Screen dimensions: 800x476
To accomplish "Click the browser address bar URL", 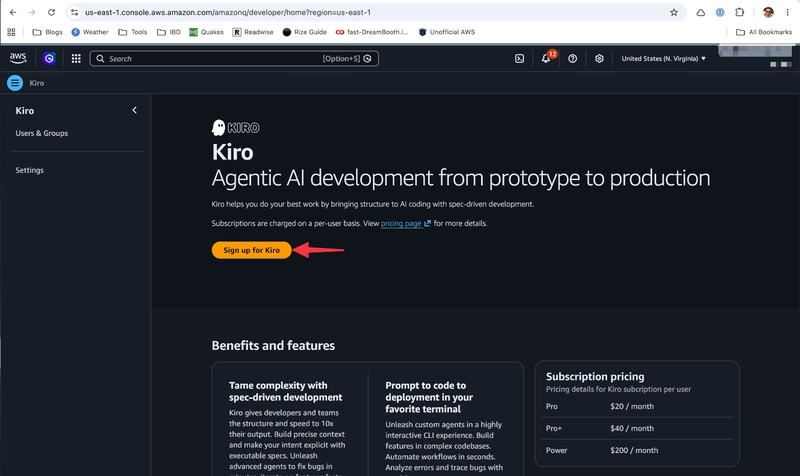I will tap(228, 12).
